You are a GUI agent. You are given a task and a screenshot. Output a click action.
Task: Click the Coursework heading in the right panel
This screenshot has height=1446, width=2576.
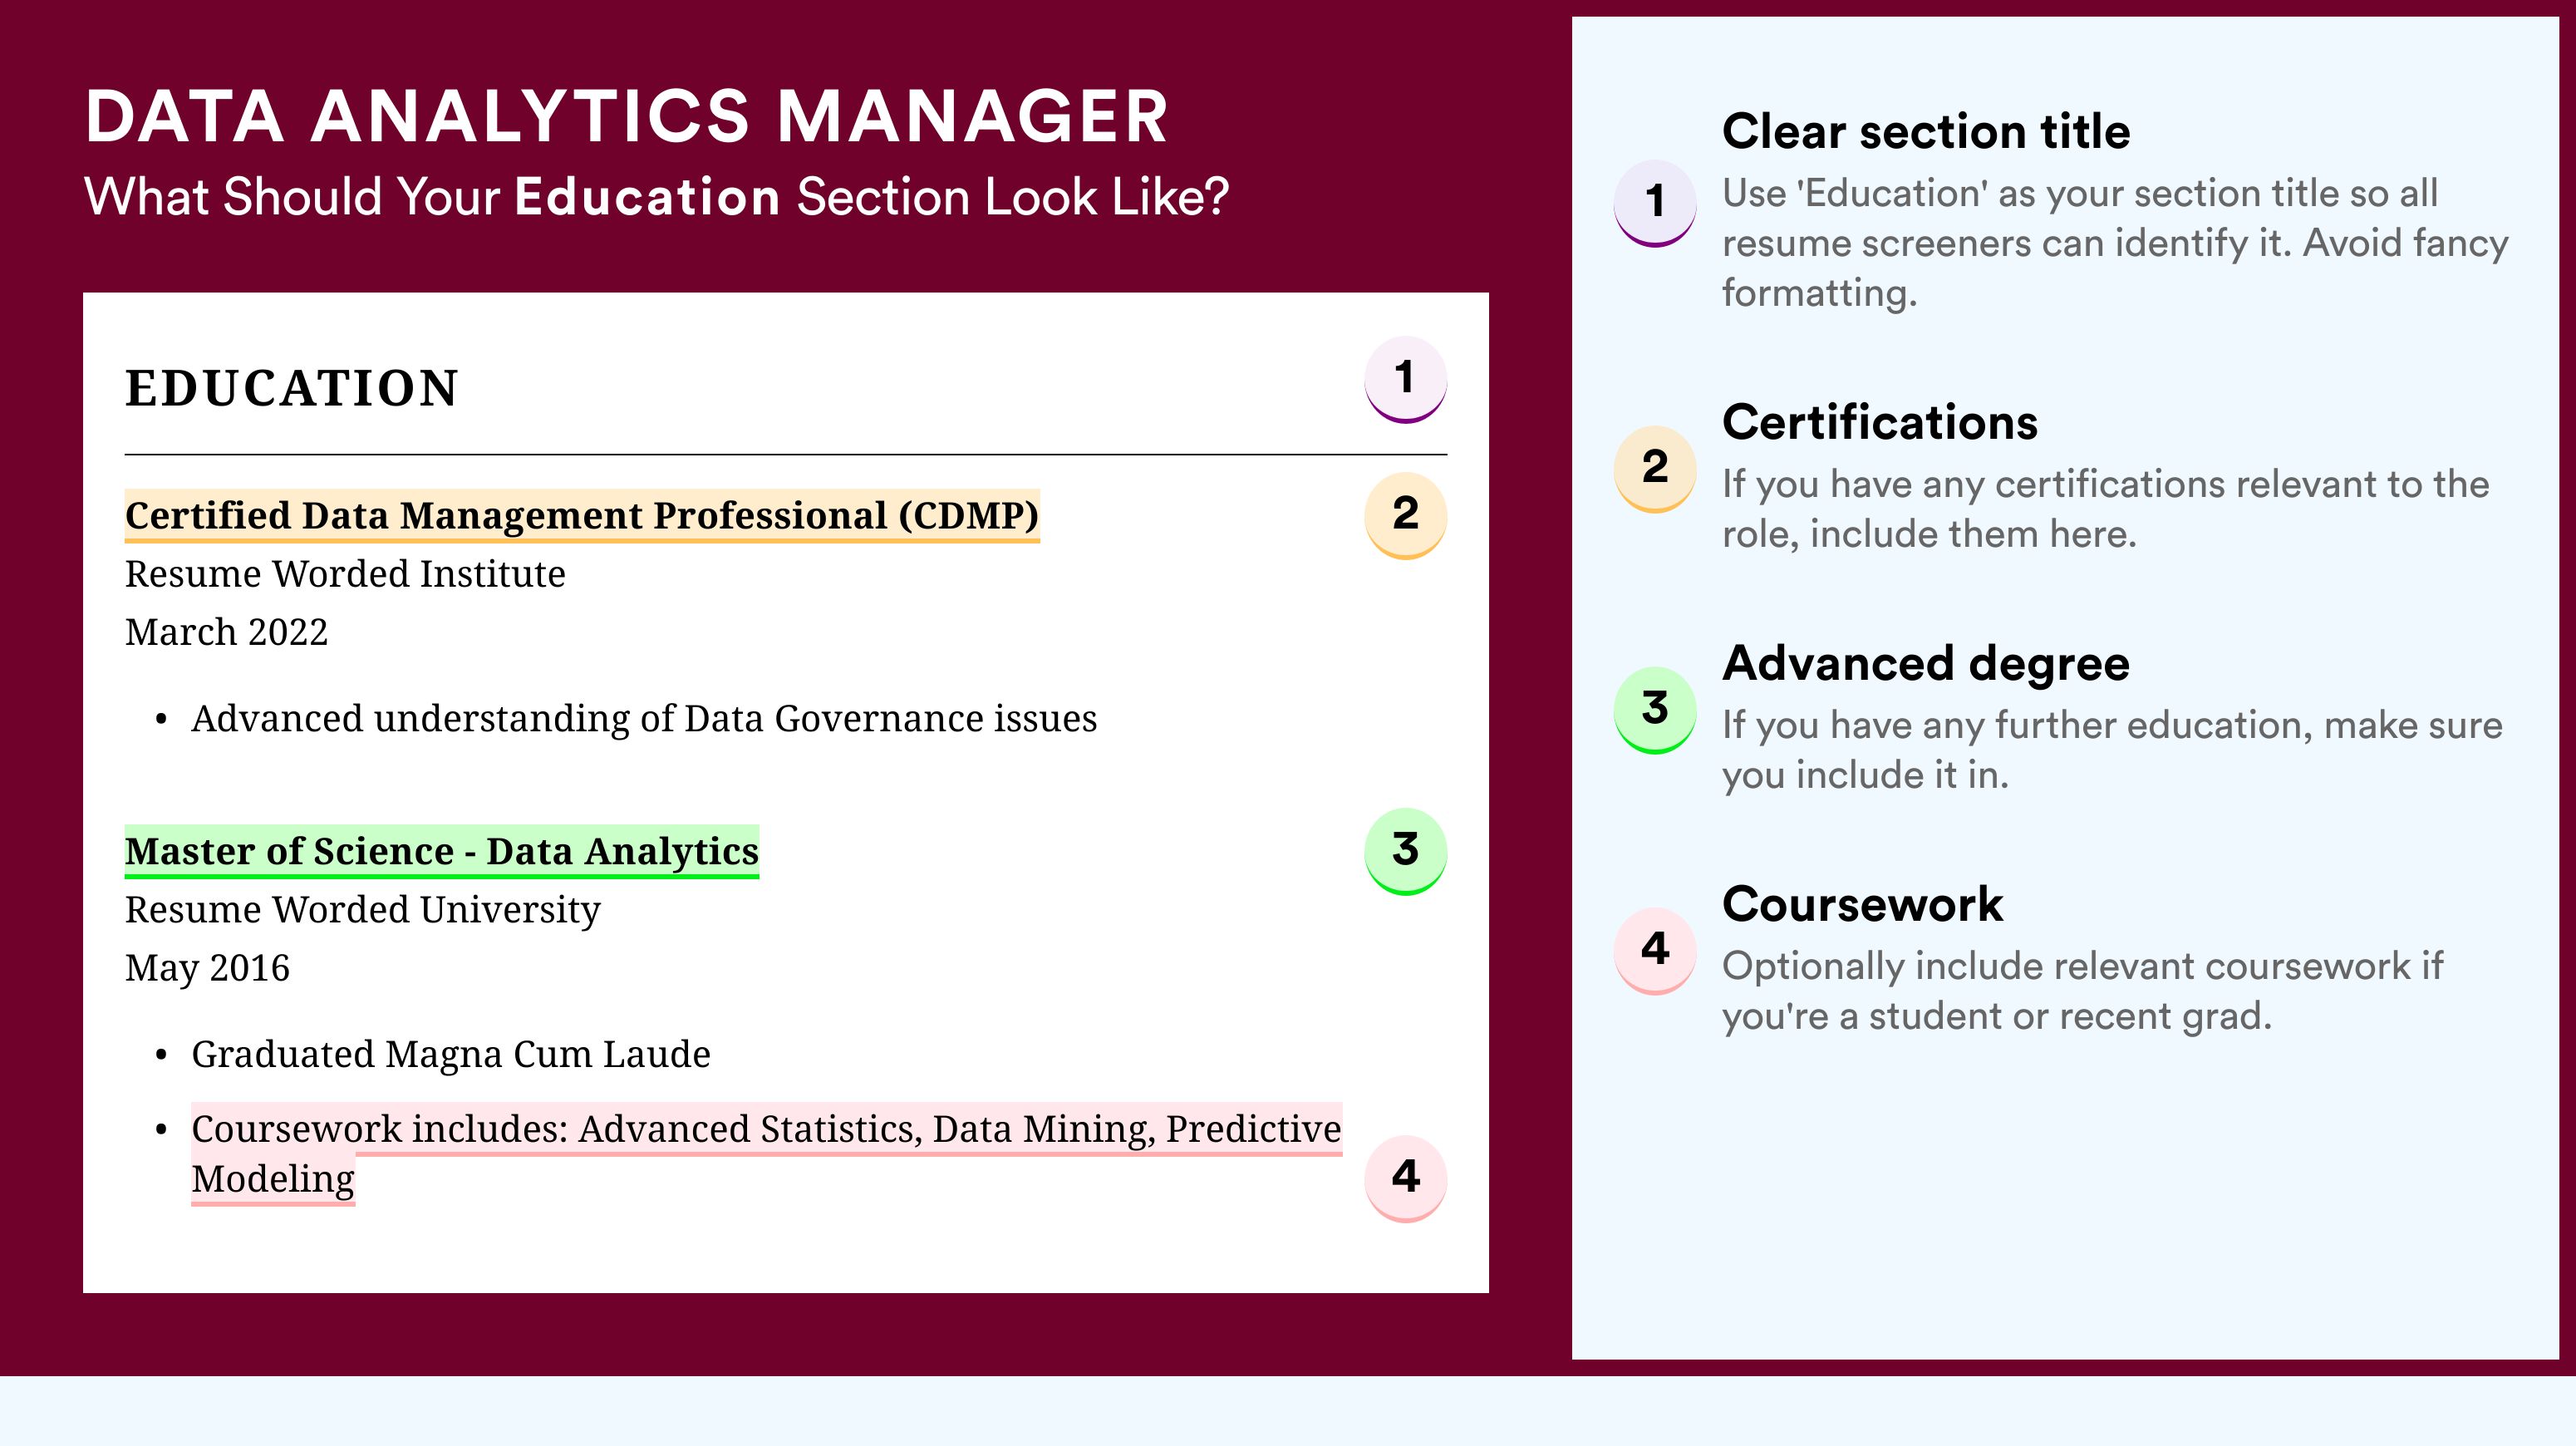pos(1862,904)
